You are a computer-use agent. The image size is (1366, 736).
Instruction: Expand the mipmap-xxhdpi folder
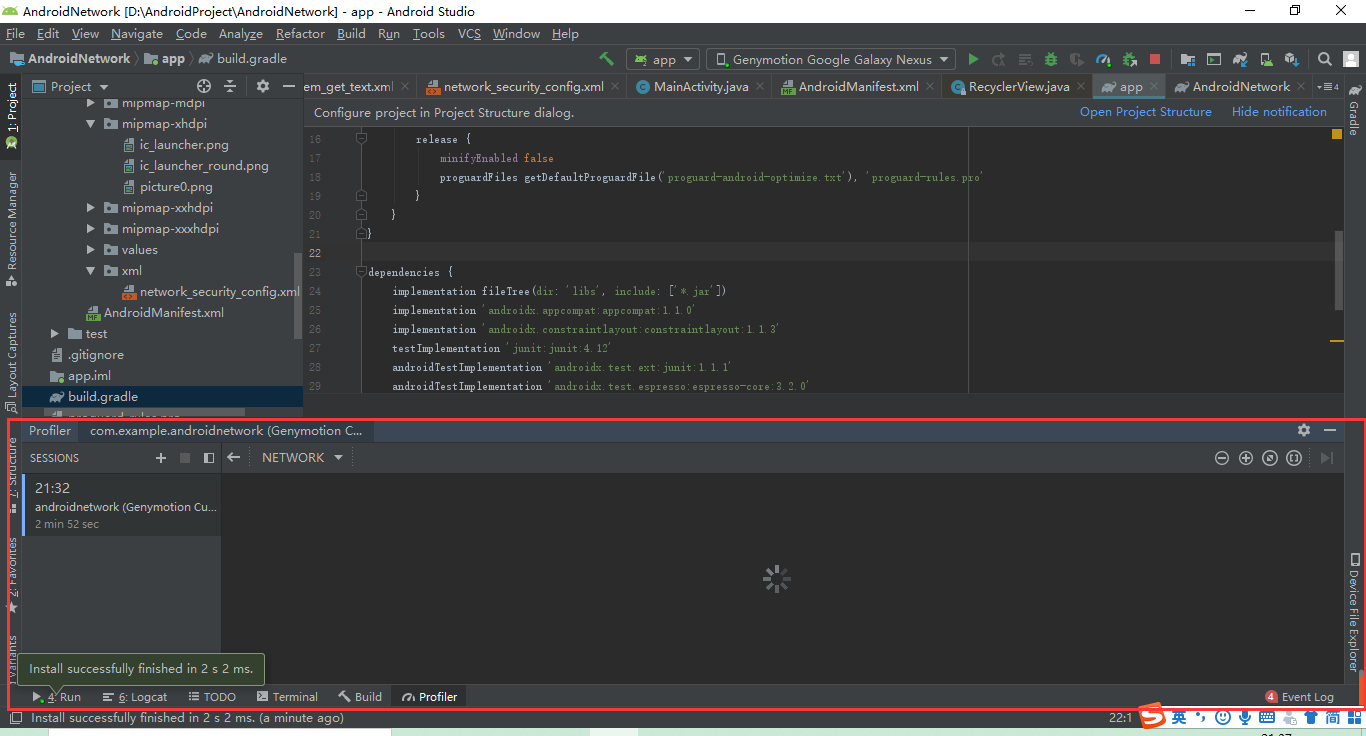tap(90, 208)
